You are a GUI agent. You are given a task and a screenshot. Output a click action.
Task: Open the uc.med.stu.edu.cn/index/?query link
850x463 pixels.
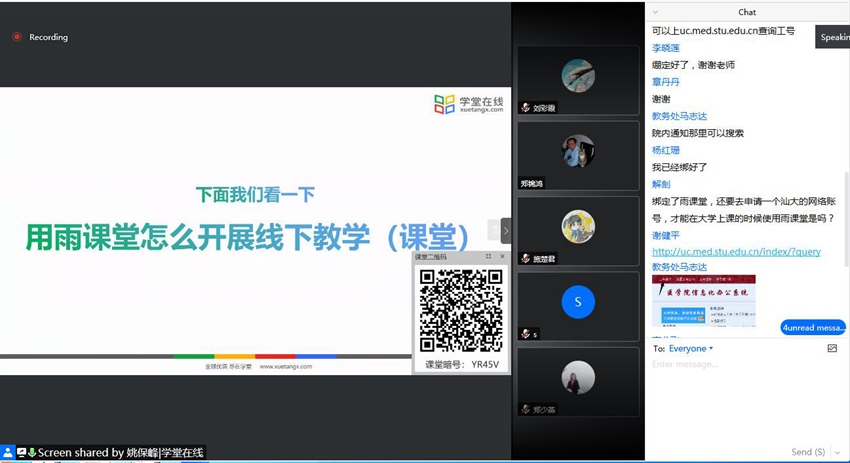tap(736, 252)
